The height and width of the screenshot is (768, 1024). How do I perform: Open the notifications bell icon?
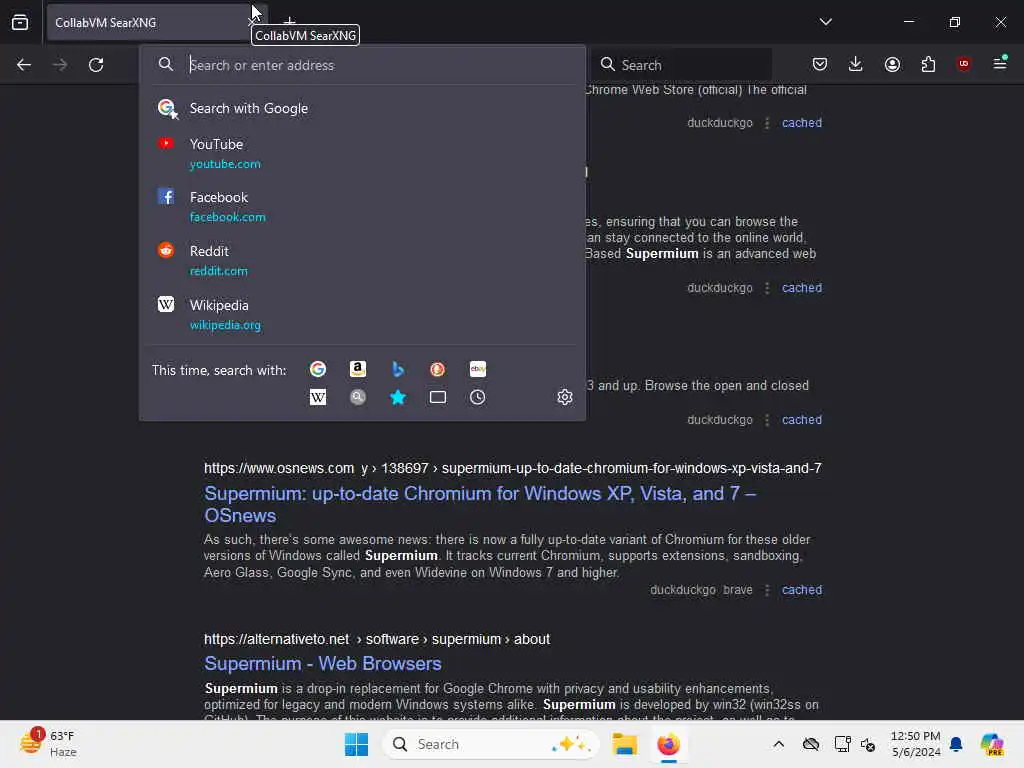[956, 744]
